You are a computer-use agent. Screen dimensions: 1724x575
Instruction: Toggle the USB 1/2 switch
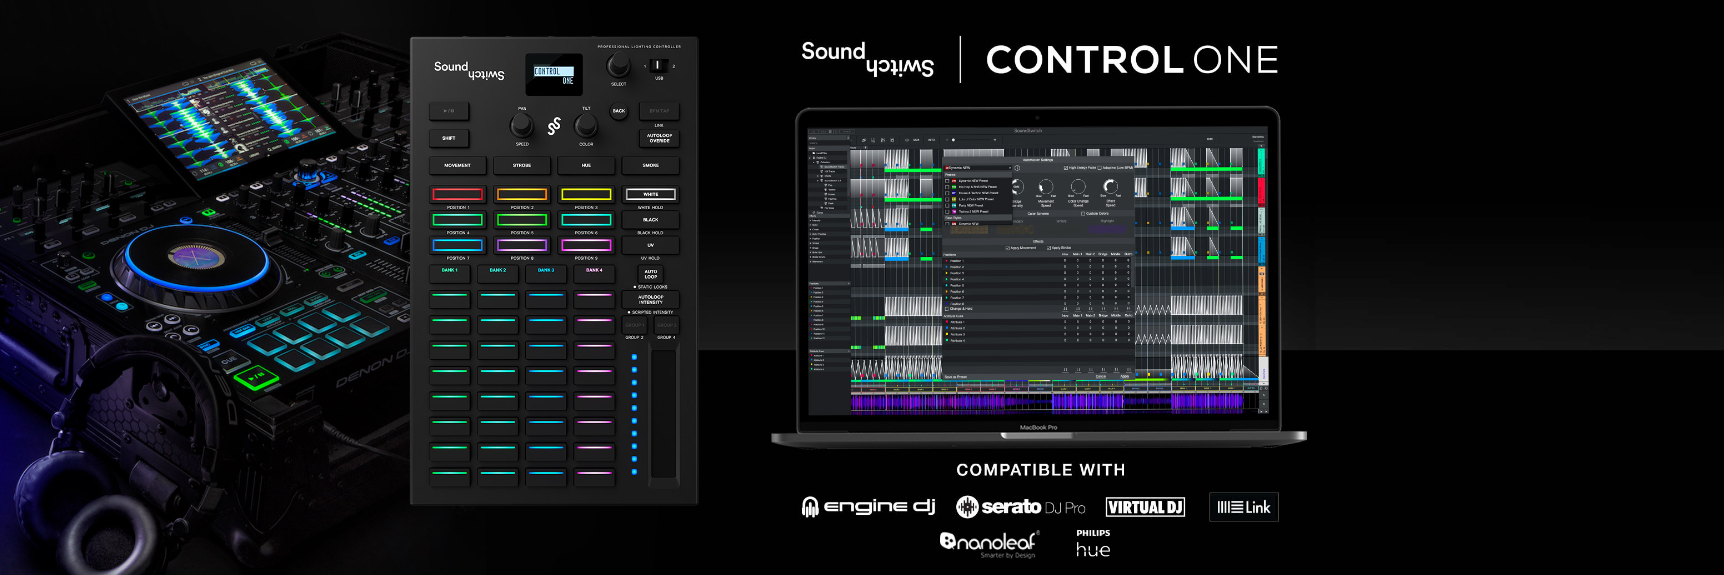pyautogui.click(x=659, y=66)
